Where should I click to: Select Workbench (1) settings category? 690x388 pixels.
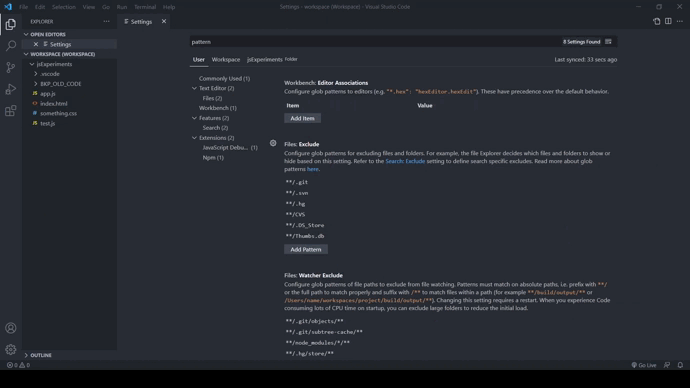pyautogui.click(x=217, y=108)
